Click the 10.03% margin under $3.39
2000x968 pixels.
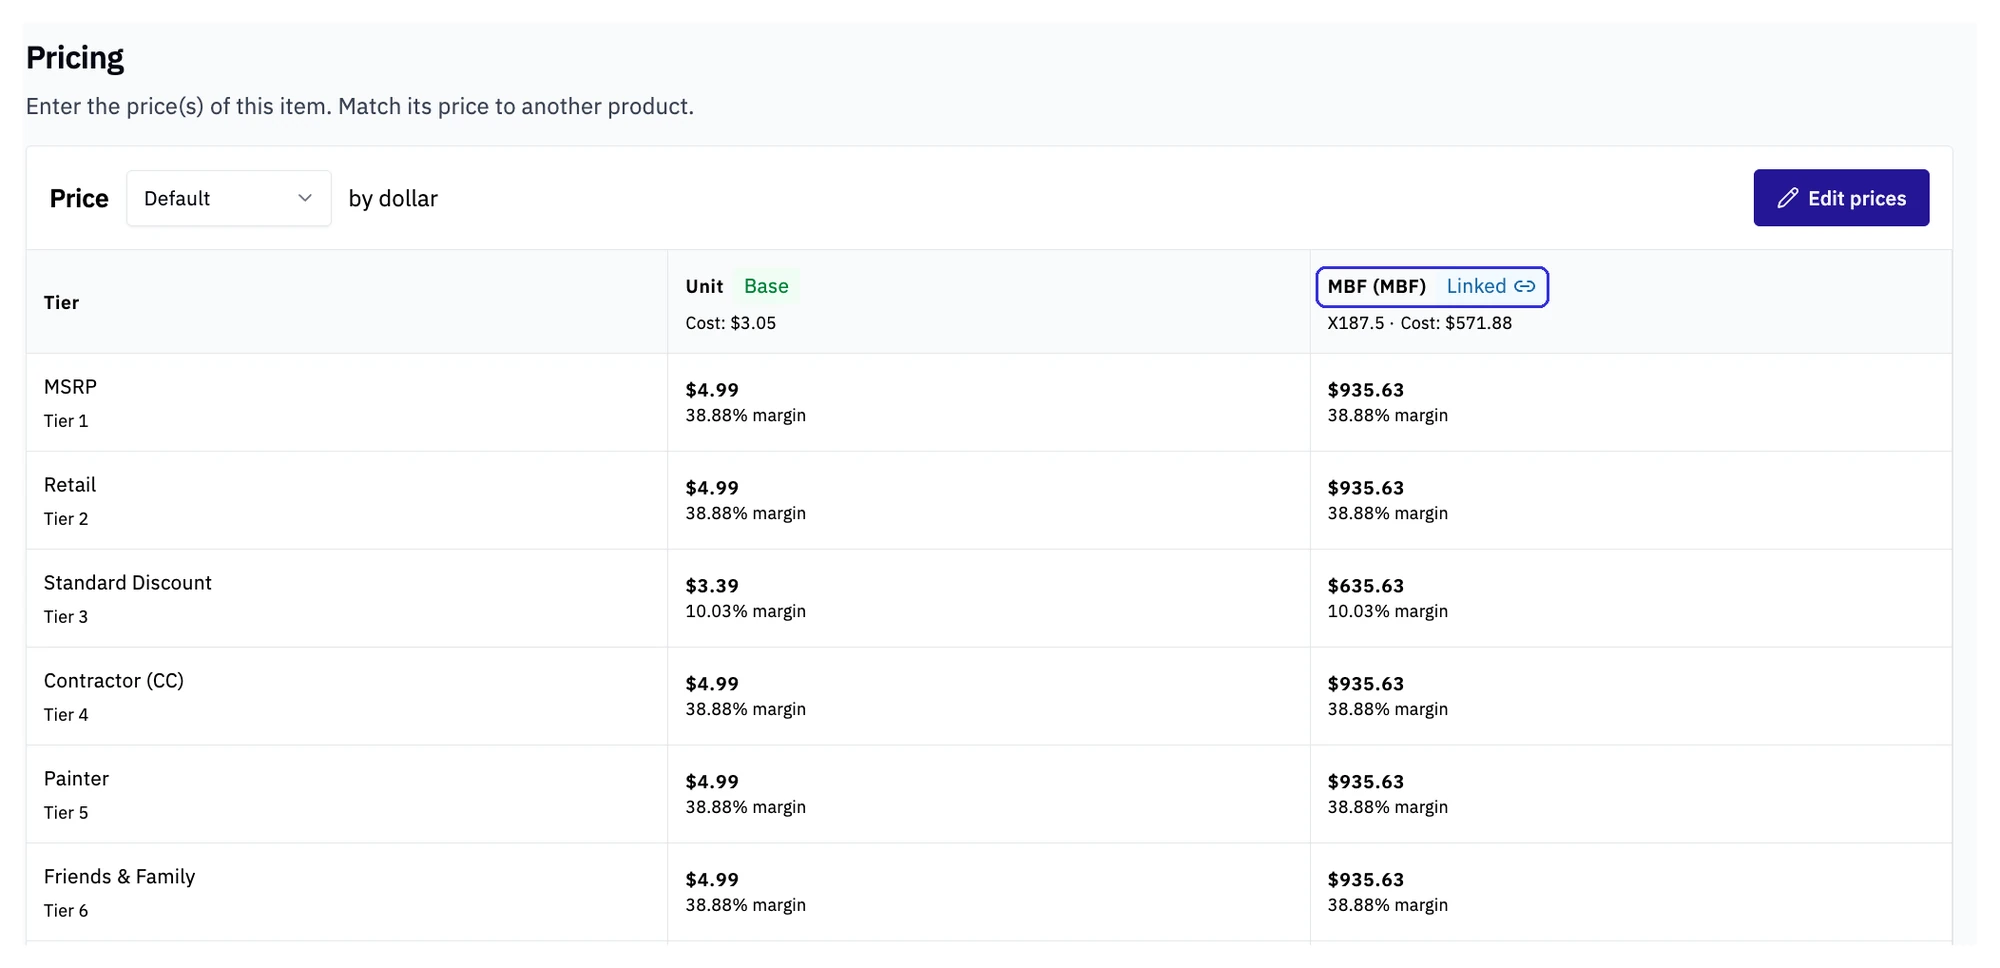[745, 611]
